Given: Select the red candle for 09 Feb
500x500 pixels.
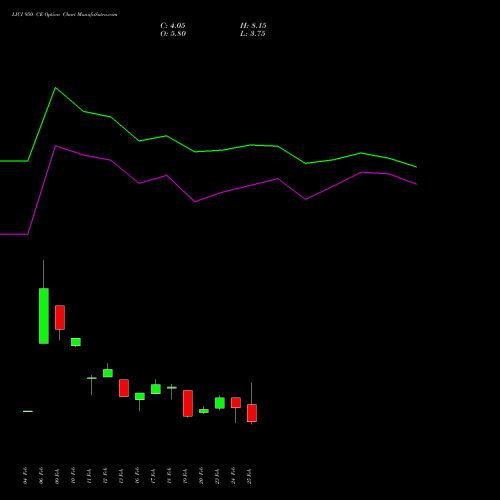Looking at the screenshot, I should click(x=60, y=317).
